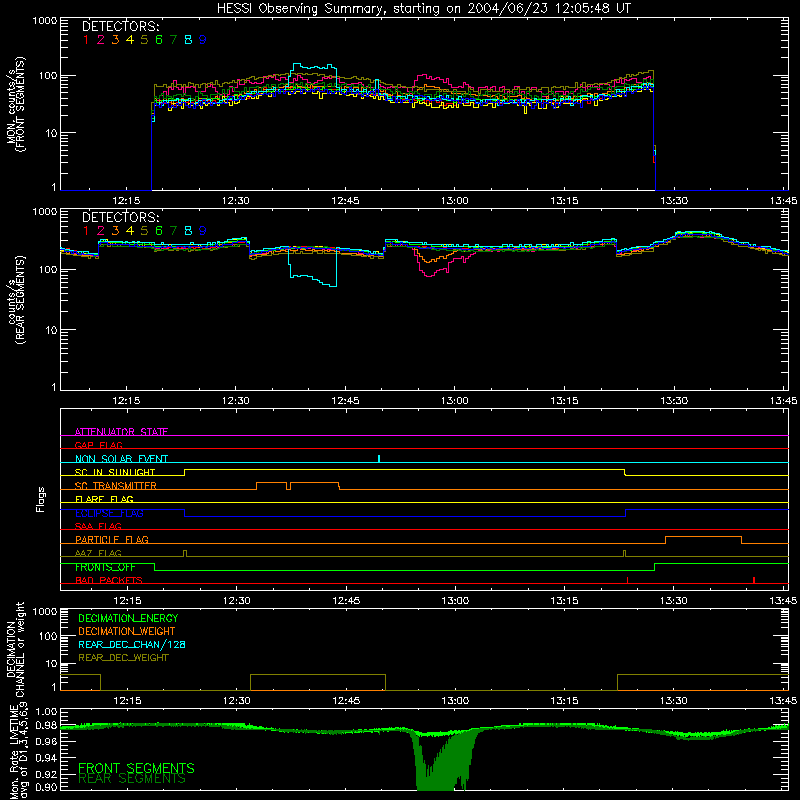Select detector 9 in front segments legend
Viewport: 800px width, 800px height.
click(203, 40)
